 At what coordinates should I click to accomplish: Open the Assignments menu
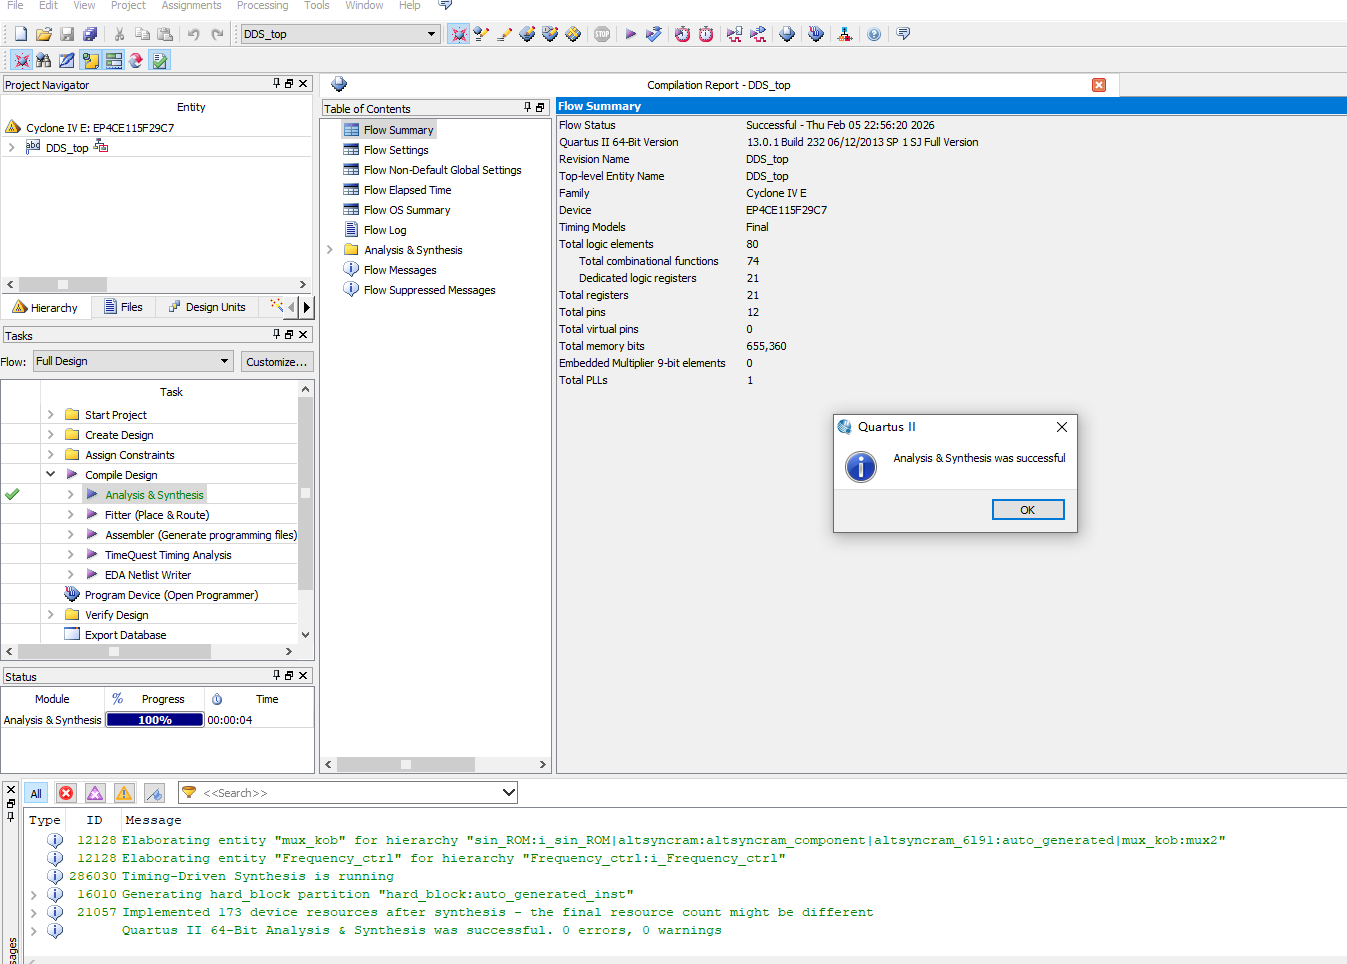(x=191, y=6)
